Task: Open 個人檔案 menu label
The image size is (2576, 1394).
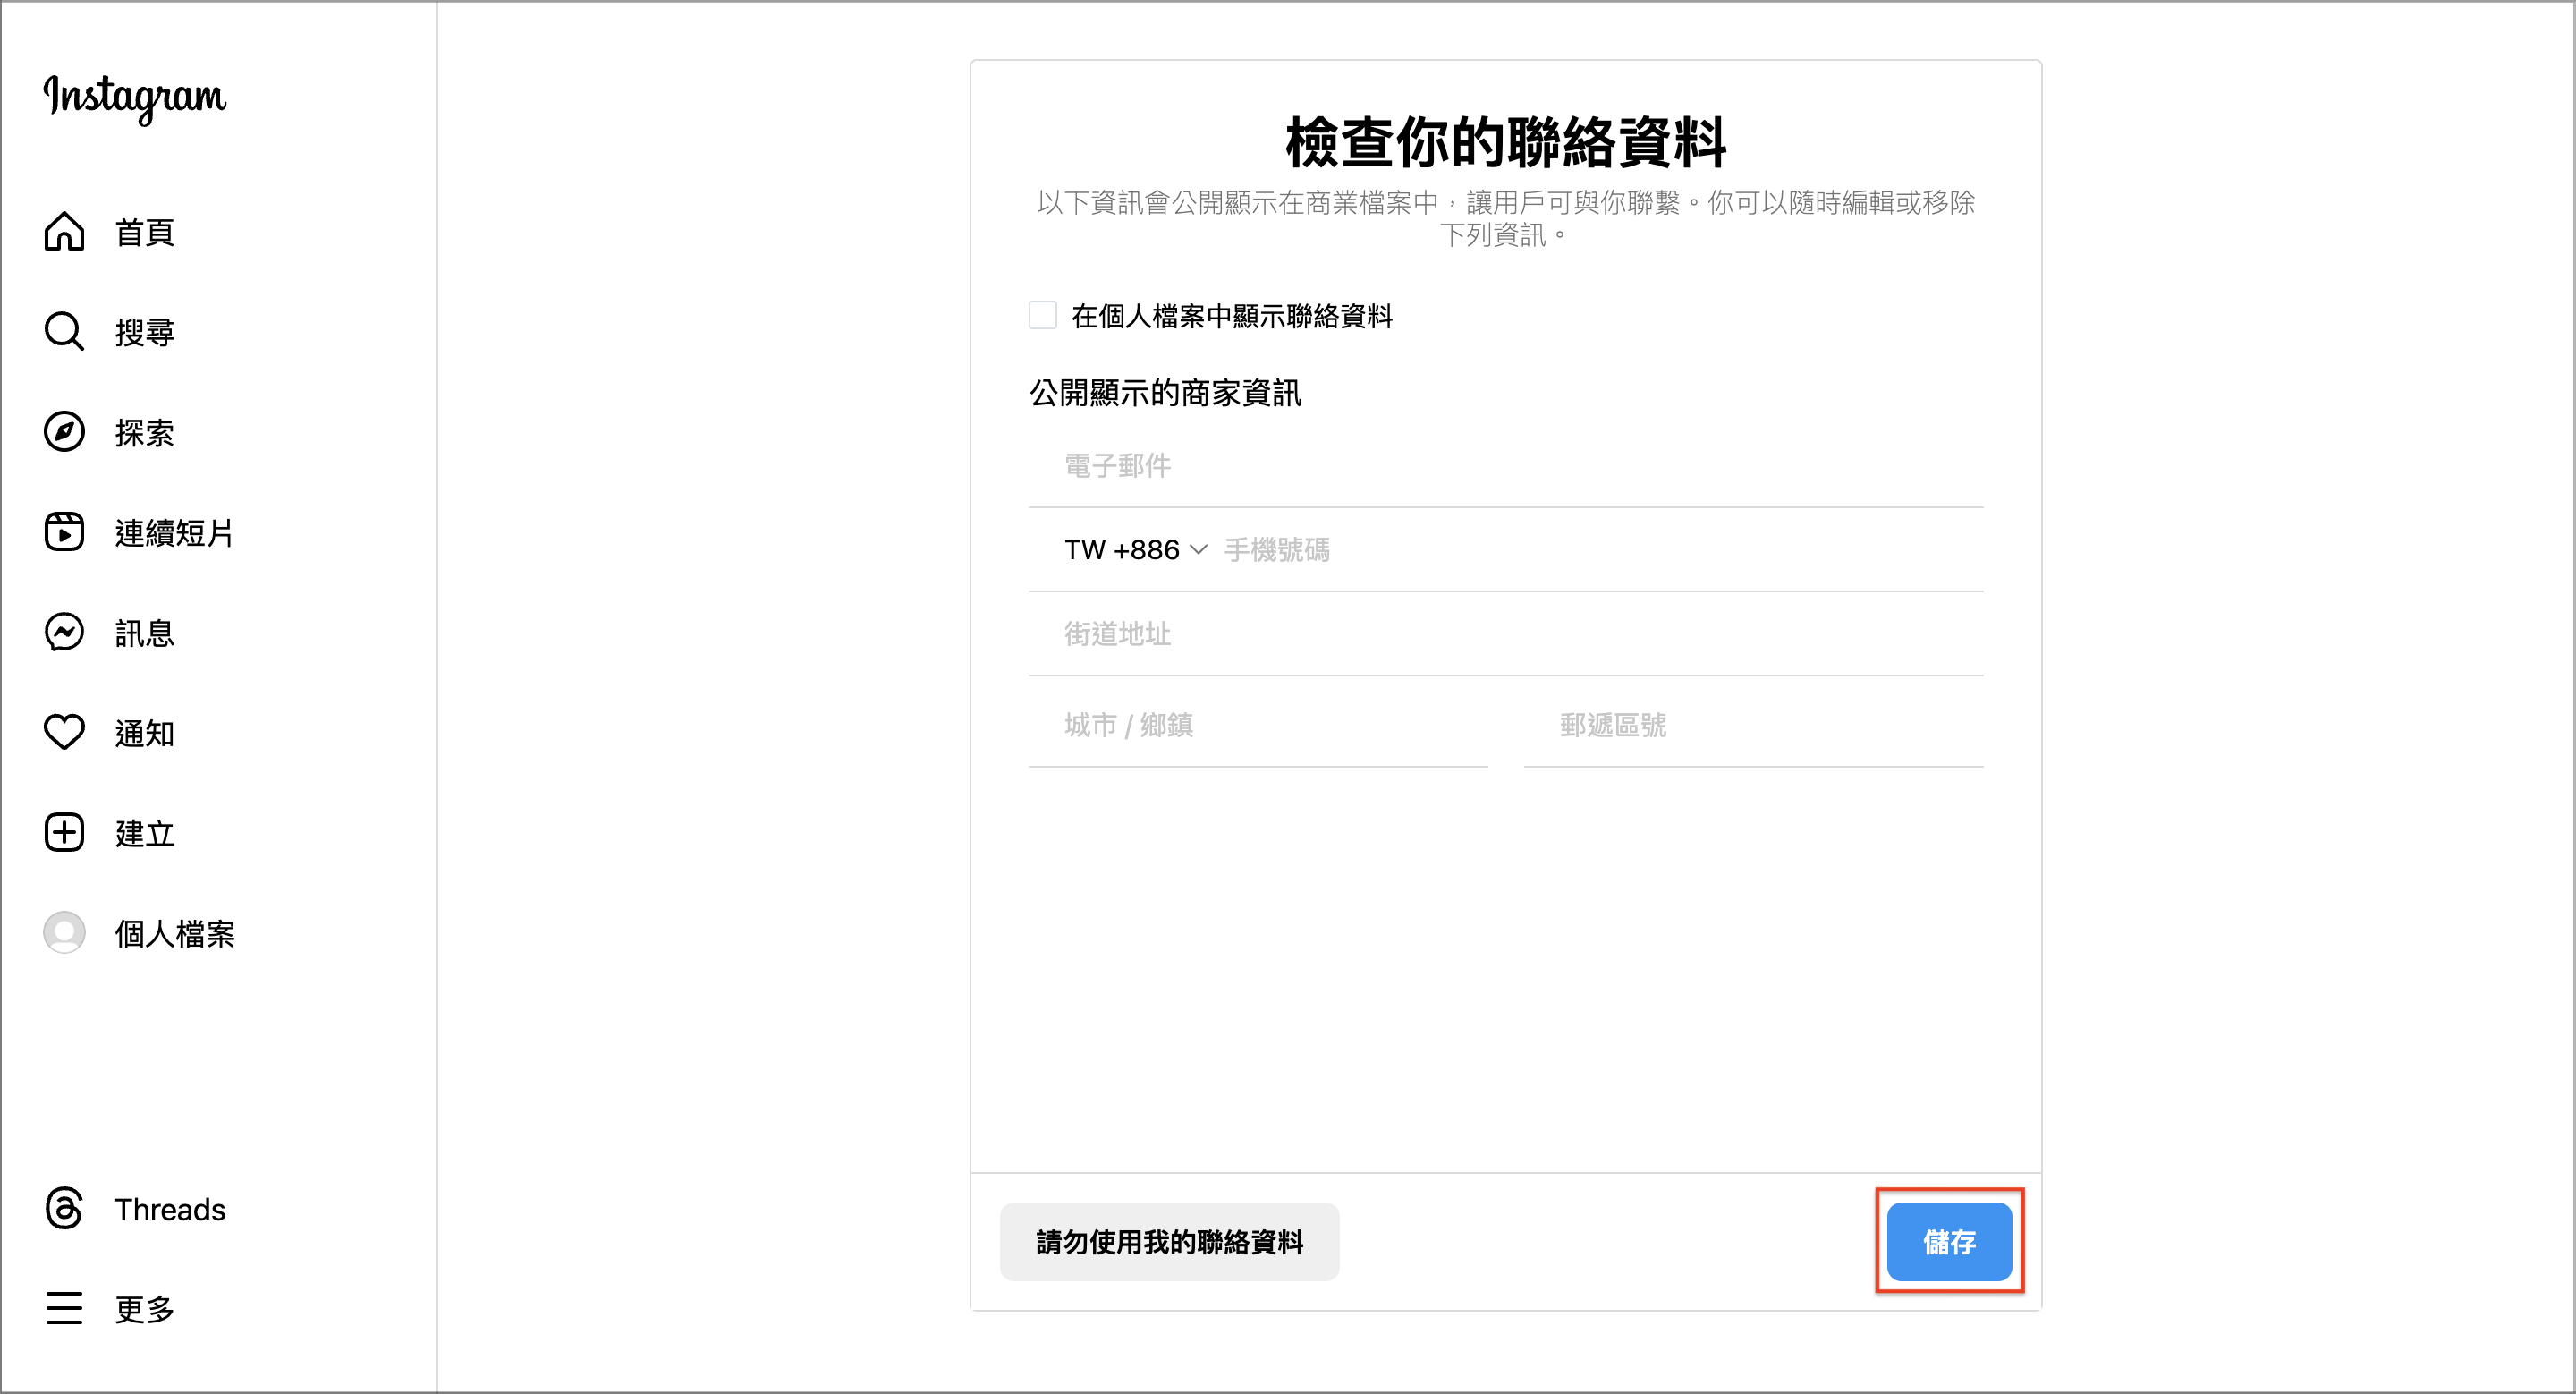Action: 175,933
